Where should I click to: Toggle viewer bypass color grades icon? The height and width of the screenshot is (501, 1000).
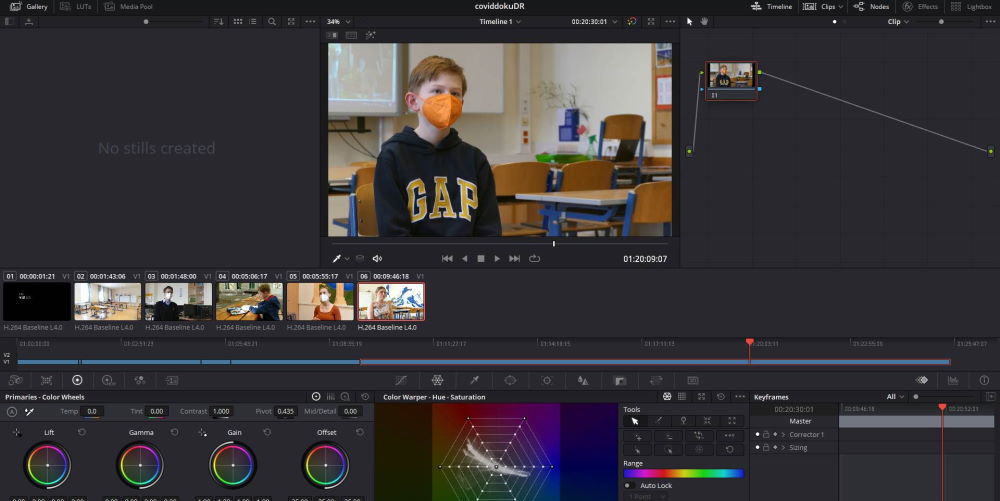[631, 22]
